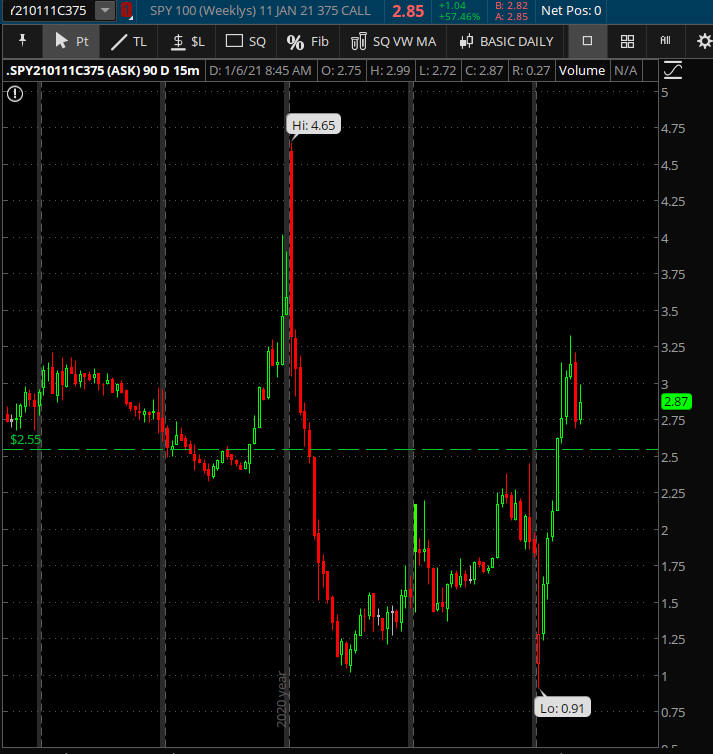The height and width of the screenshot is (754, 713).
Task: Click the header date D: 1/6/21 8:45 AM
Action: (260, 71)
